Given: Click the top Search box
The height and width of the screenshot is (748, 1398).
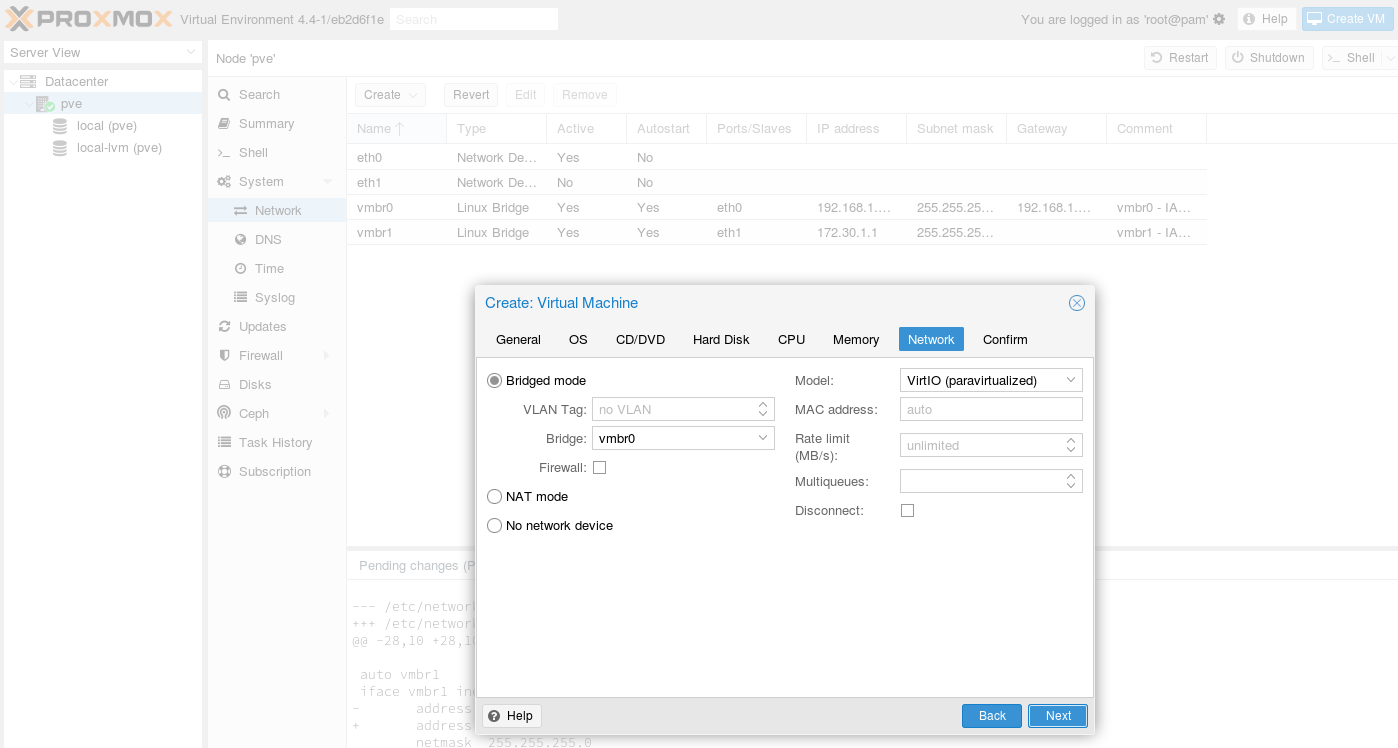Looking at the screenshot, I should coord(474,19).
